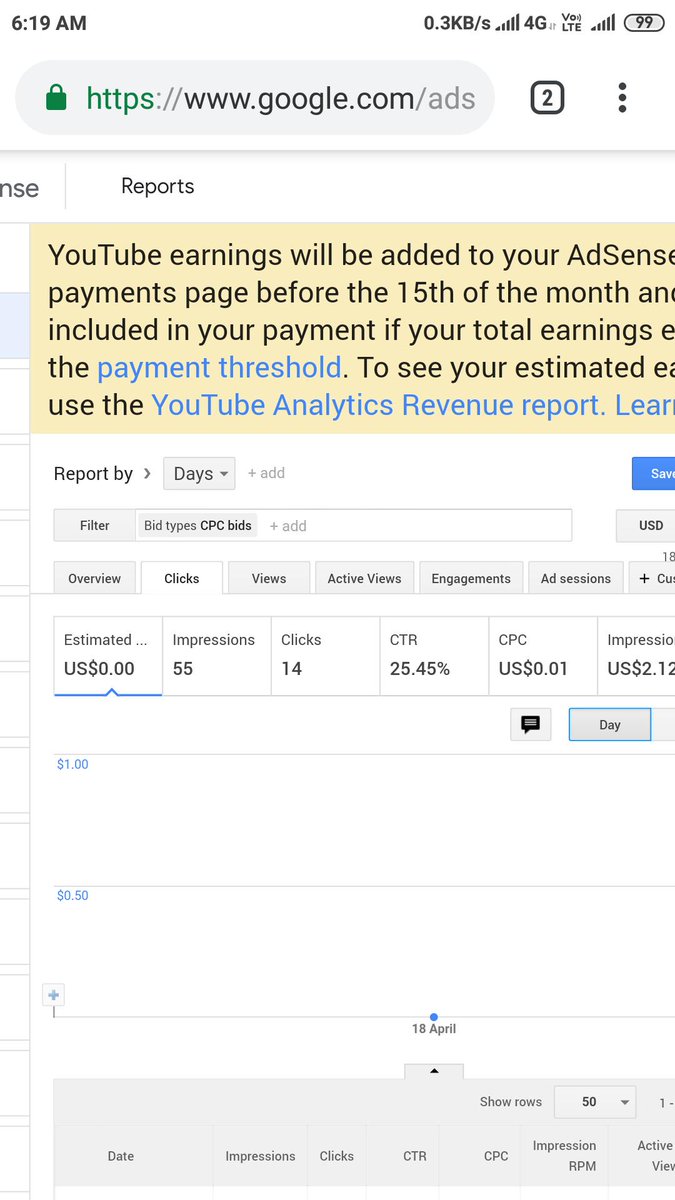Click the chevron next to Report by

pos(148,473)
